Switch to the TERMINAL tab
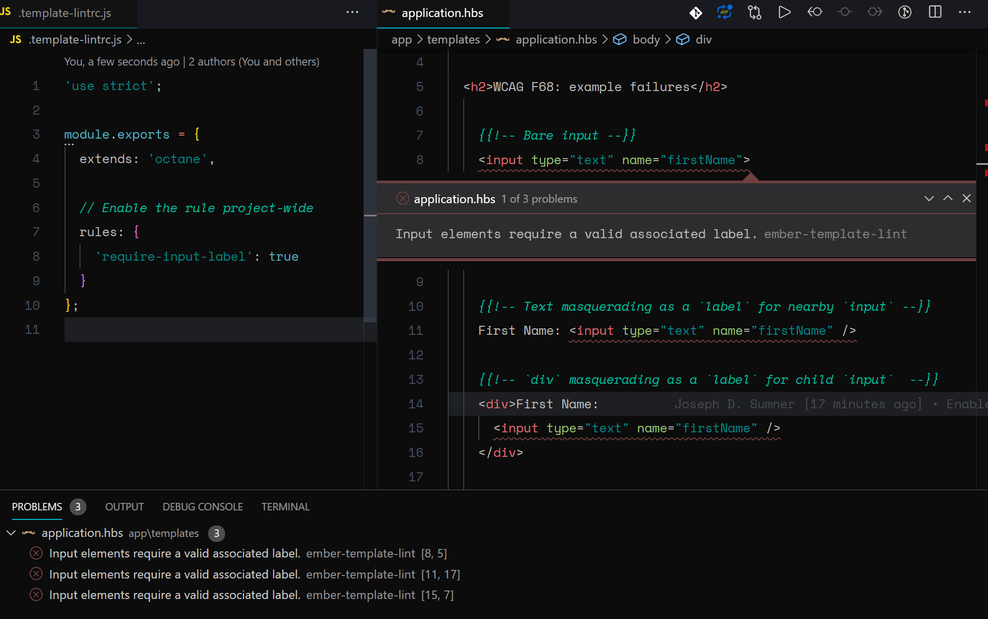Screen dimensions: 988x619 pyautogui.click(x=285, y=506)
